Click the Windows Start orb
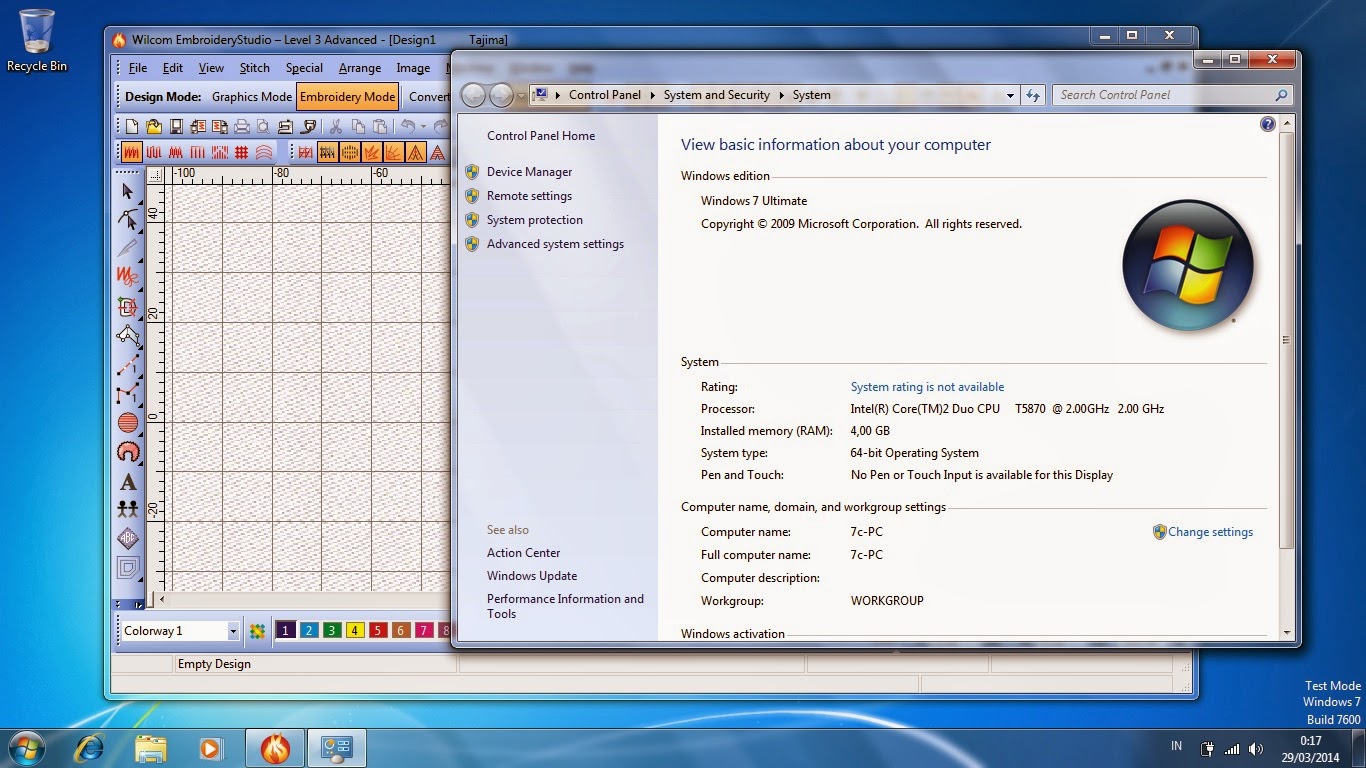 pos(26,747)
